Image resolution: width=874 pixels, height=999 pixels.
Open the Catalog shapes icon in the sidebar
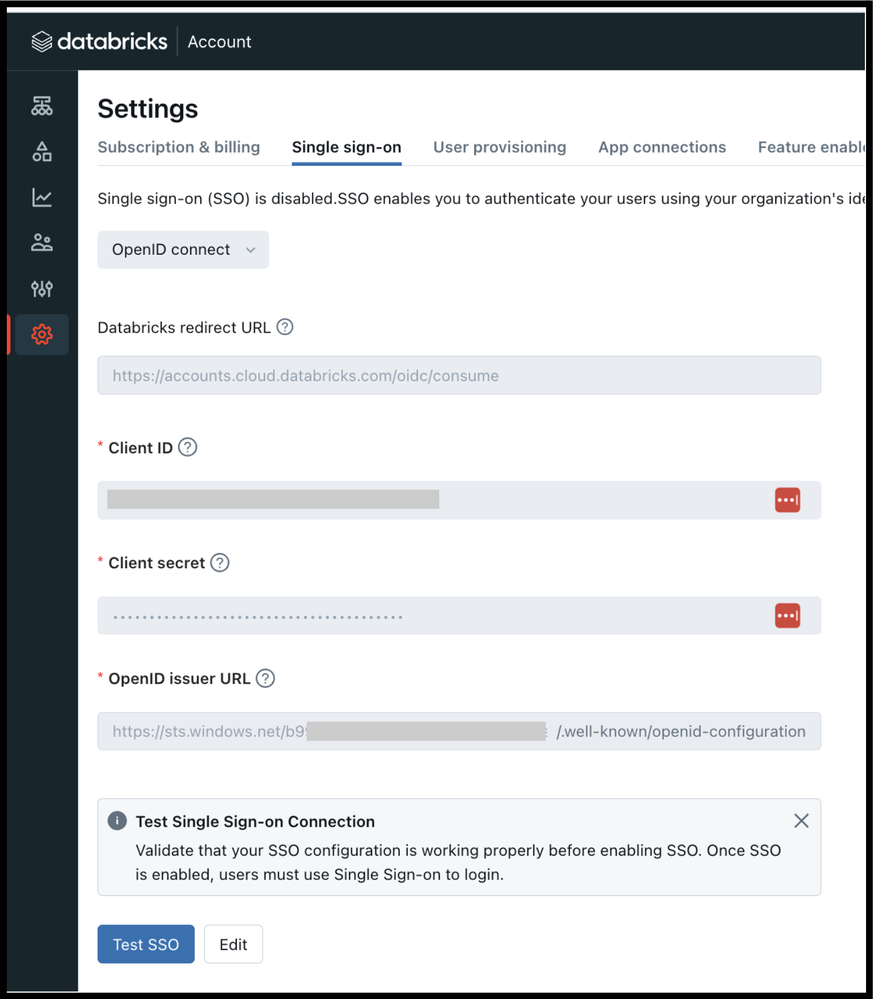[42, 152]
